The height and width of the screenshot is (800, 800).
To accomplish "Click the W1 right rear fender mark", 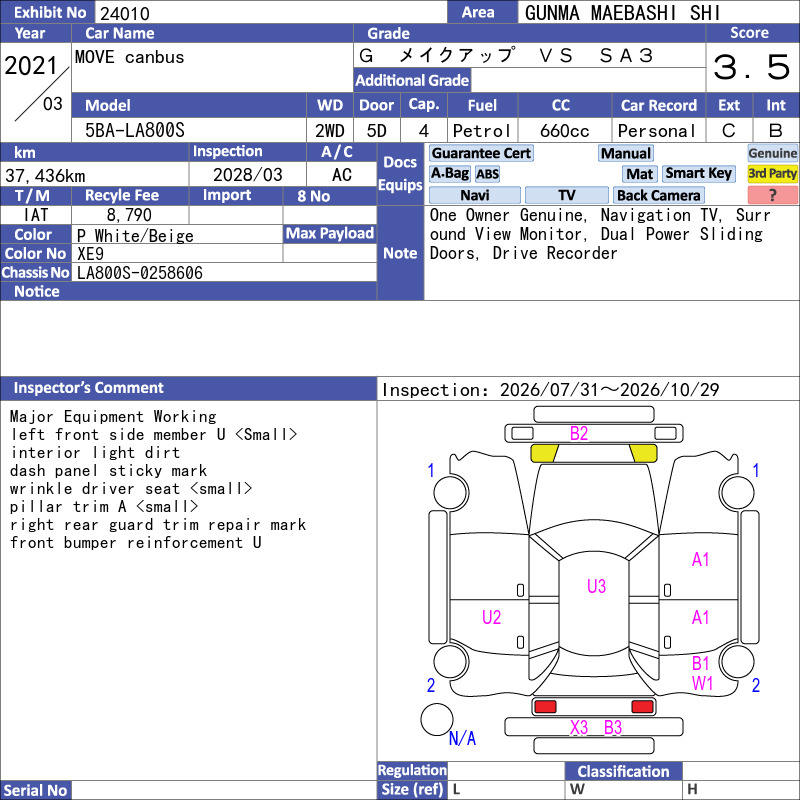I will pos(702,683).
